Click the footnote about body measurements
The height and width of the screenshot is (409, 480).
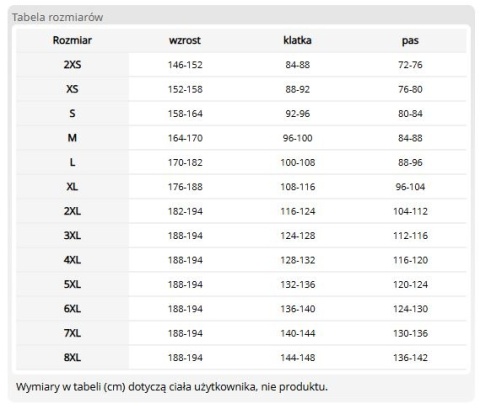click(x=172, y=387)
